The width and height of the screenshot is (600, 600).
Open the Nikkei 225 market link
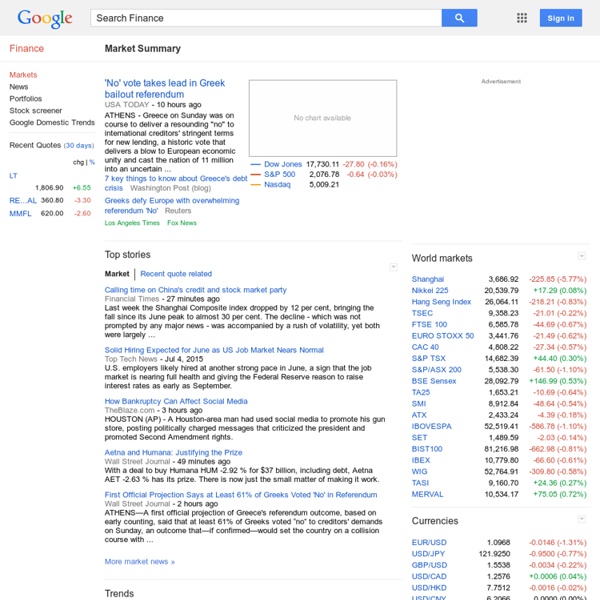point(430,290)
